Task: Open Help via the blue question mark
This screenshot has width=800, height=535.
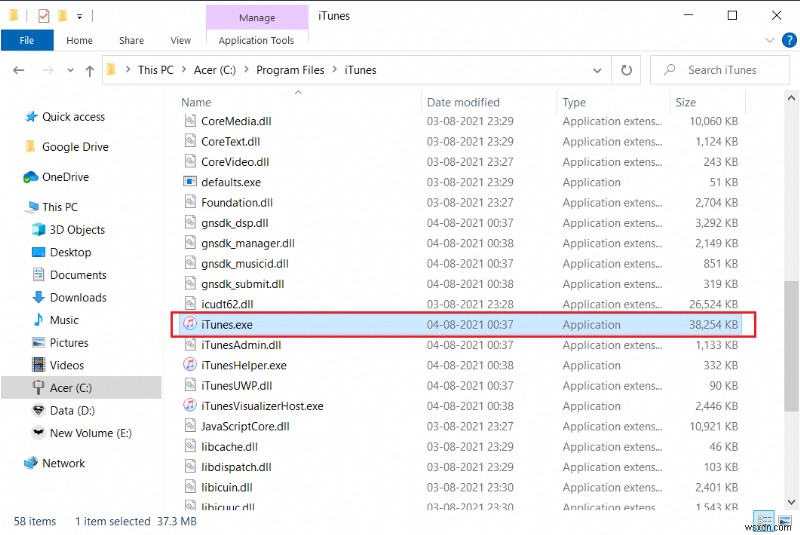Action: 786,41
